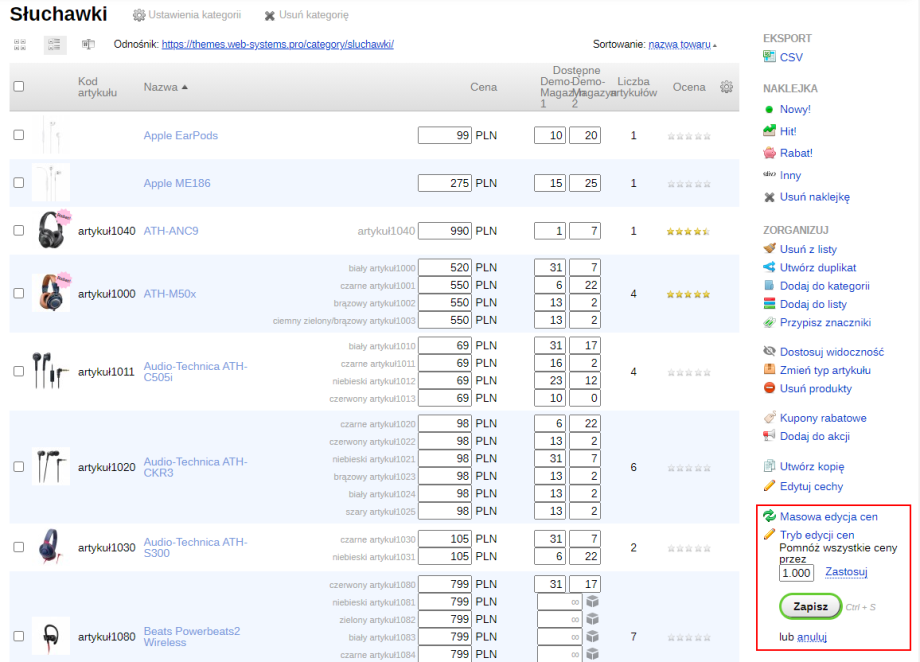Viewport: 920px width, 662px height.
Task: Sort by Kod artykułu column header
Action: coord(97,87)
